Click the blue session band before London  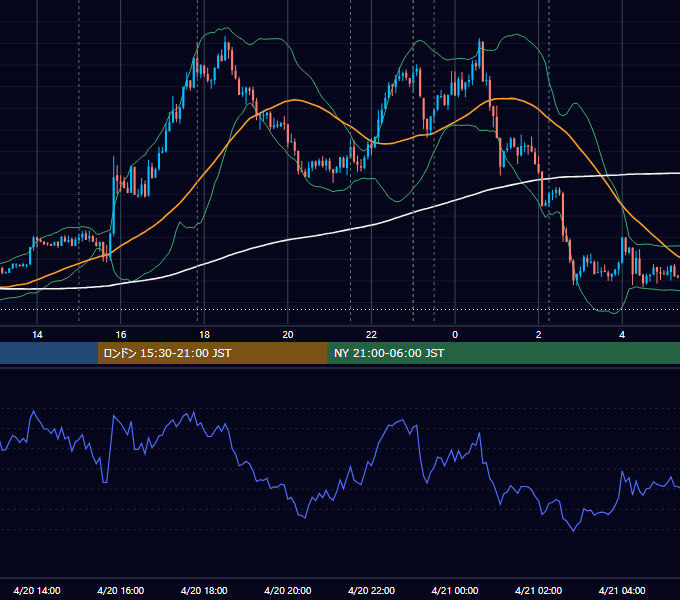coord(49,353)
